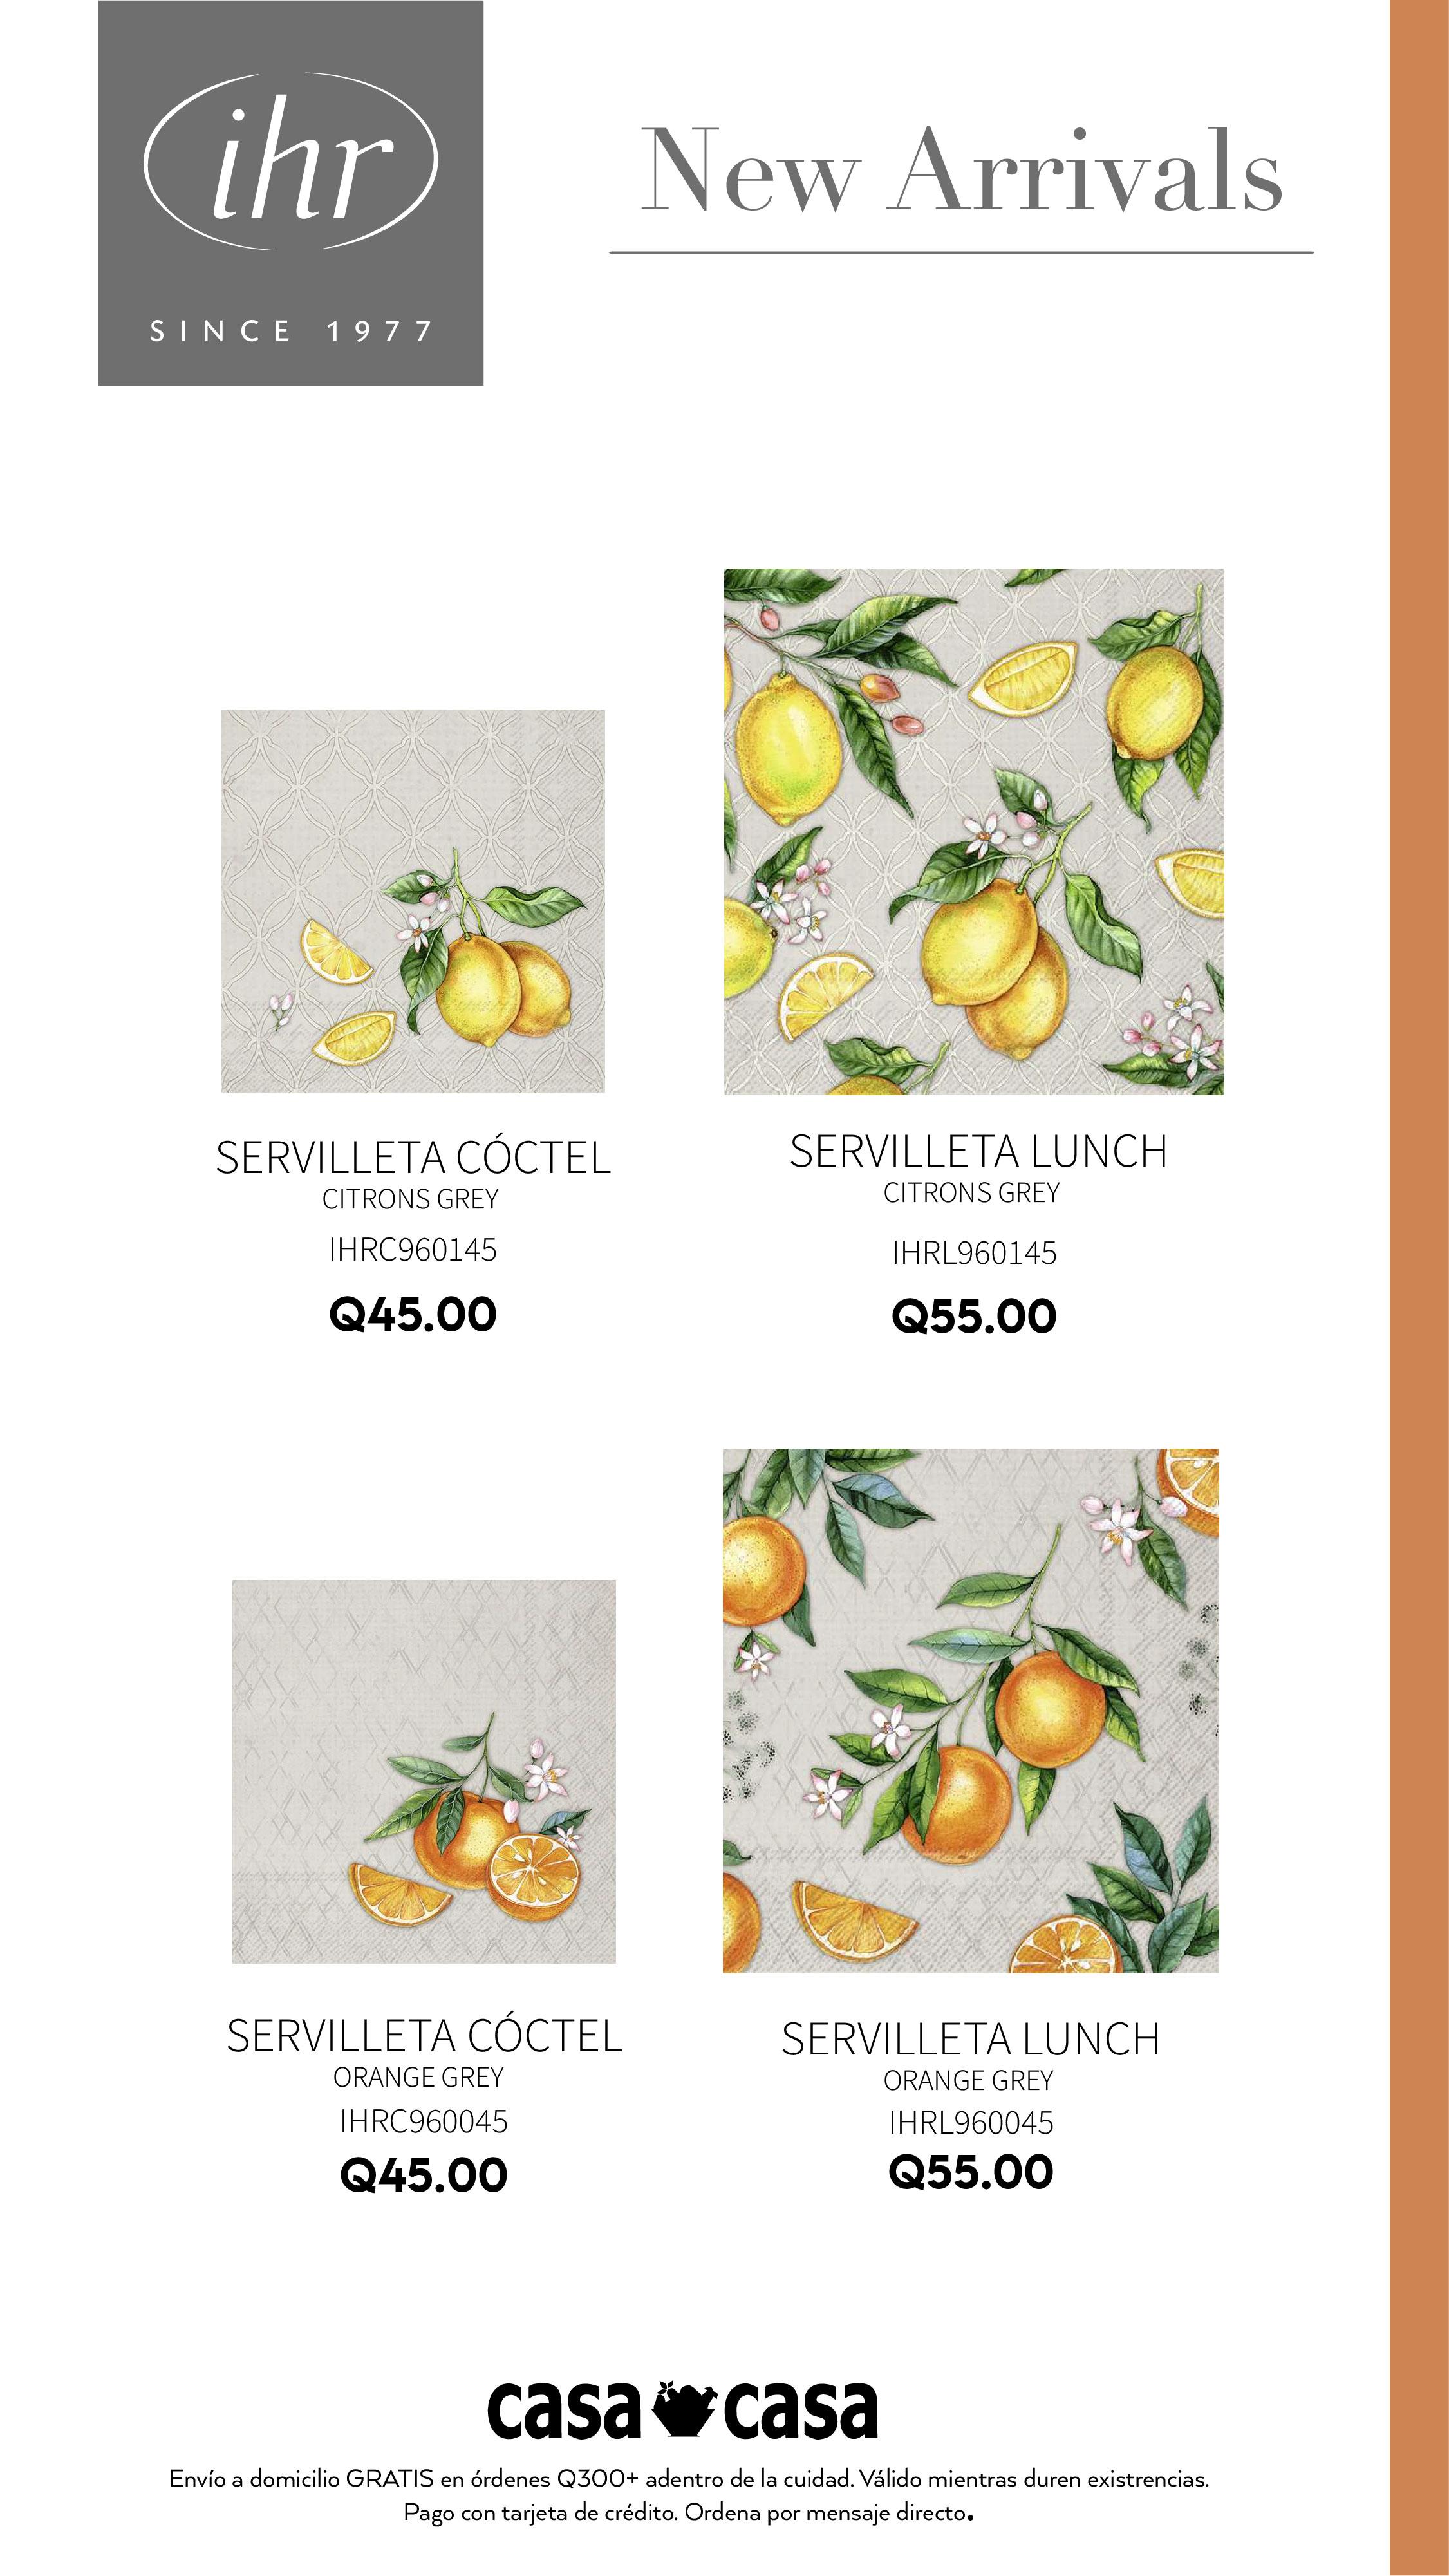The image size is (1449, 2576).
Task: Click product code IHRC960145
Action: point(413,1250)
